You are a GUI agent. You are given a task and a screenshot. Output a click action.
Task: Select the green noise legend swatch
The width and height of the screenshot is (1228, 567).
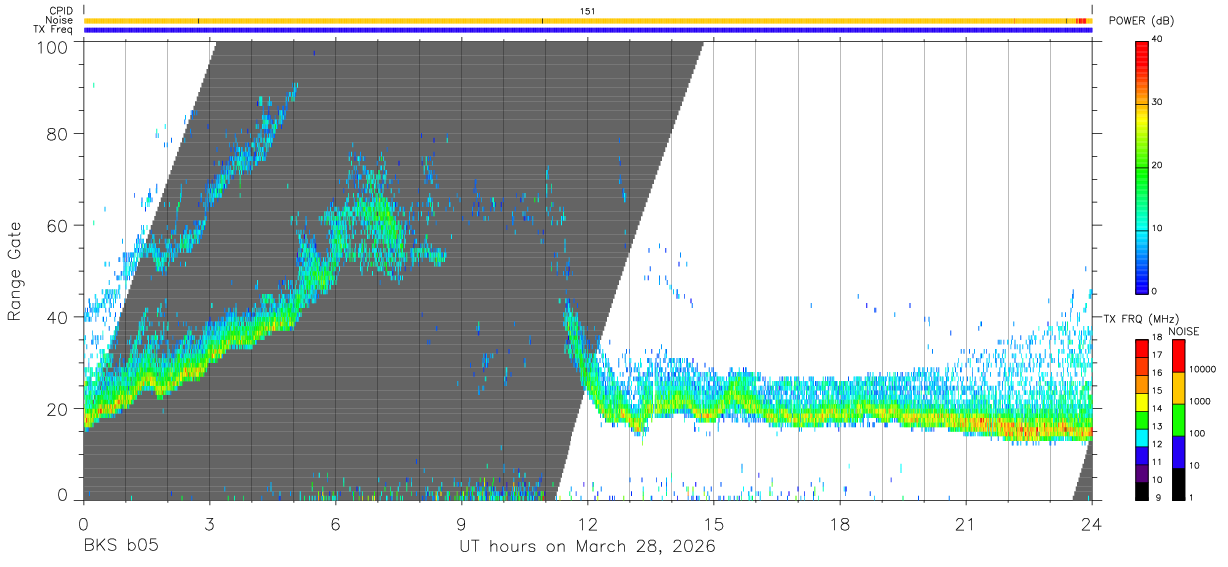1179,419
